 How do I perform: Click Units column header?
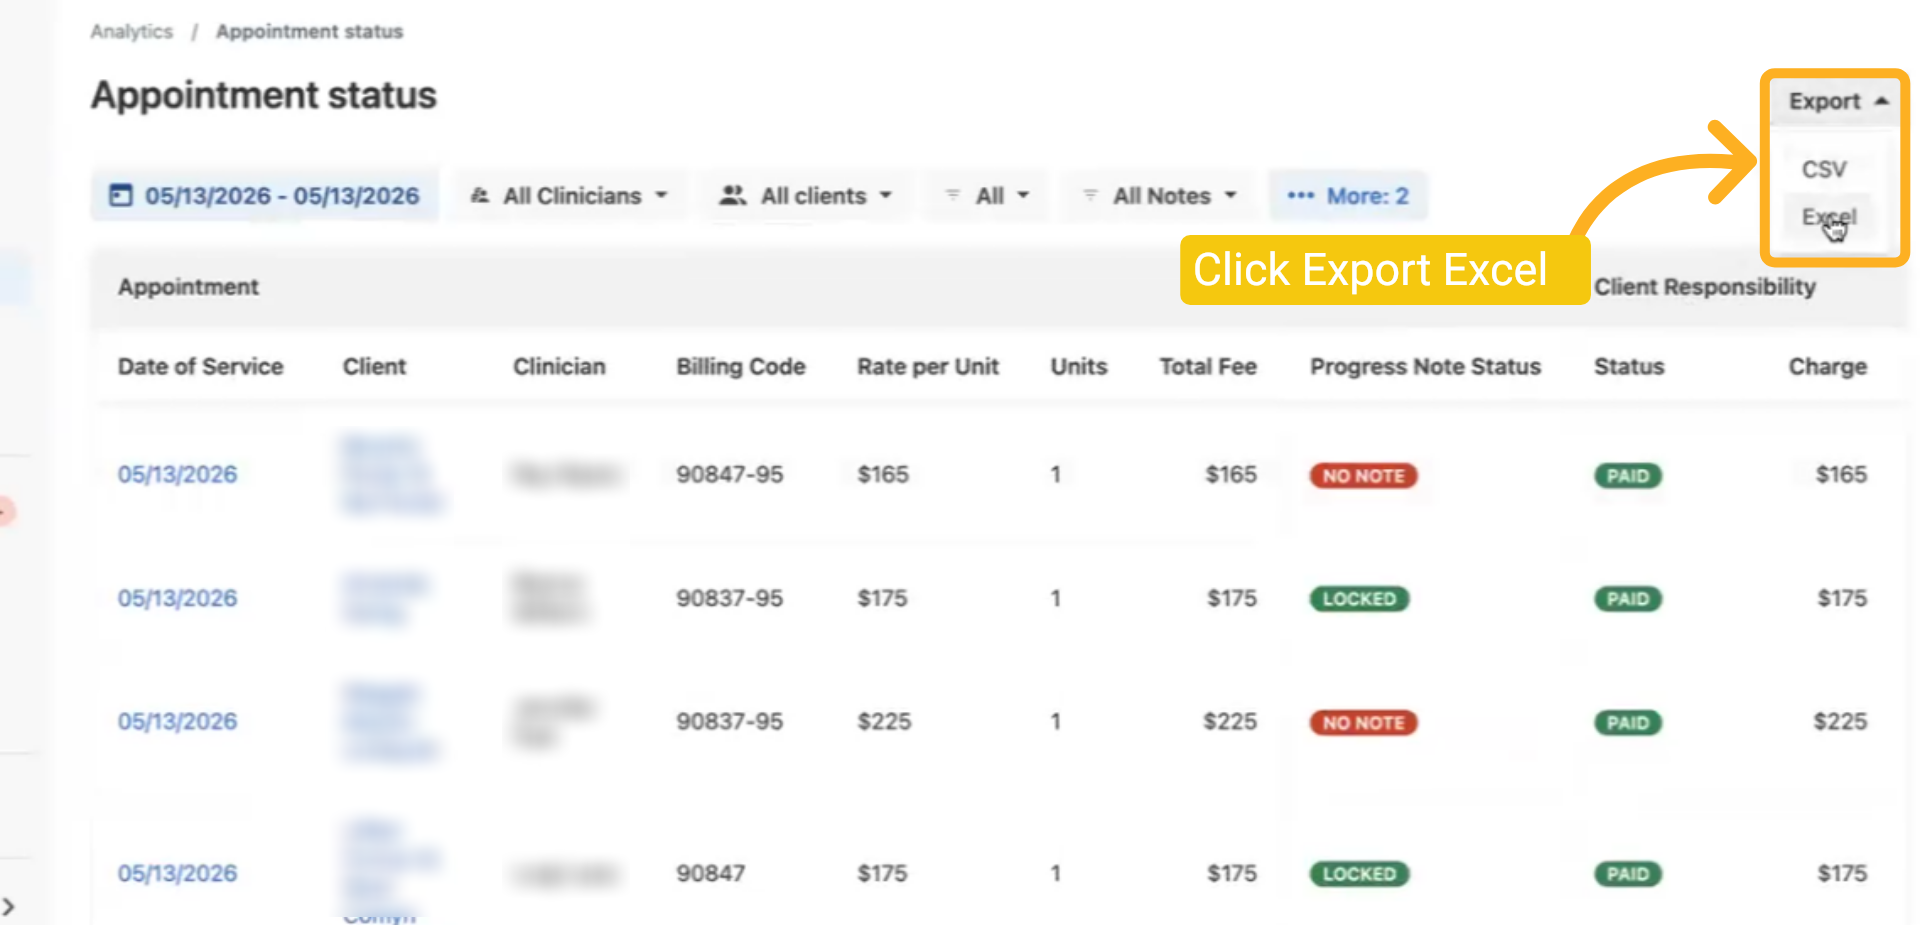point(1079,367)
